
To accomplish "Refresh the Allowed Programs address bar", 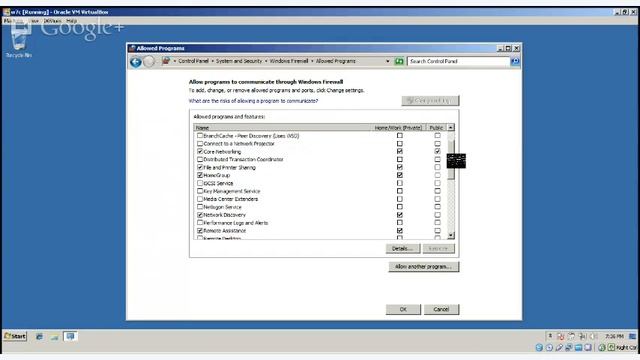I will coord(399,61).
